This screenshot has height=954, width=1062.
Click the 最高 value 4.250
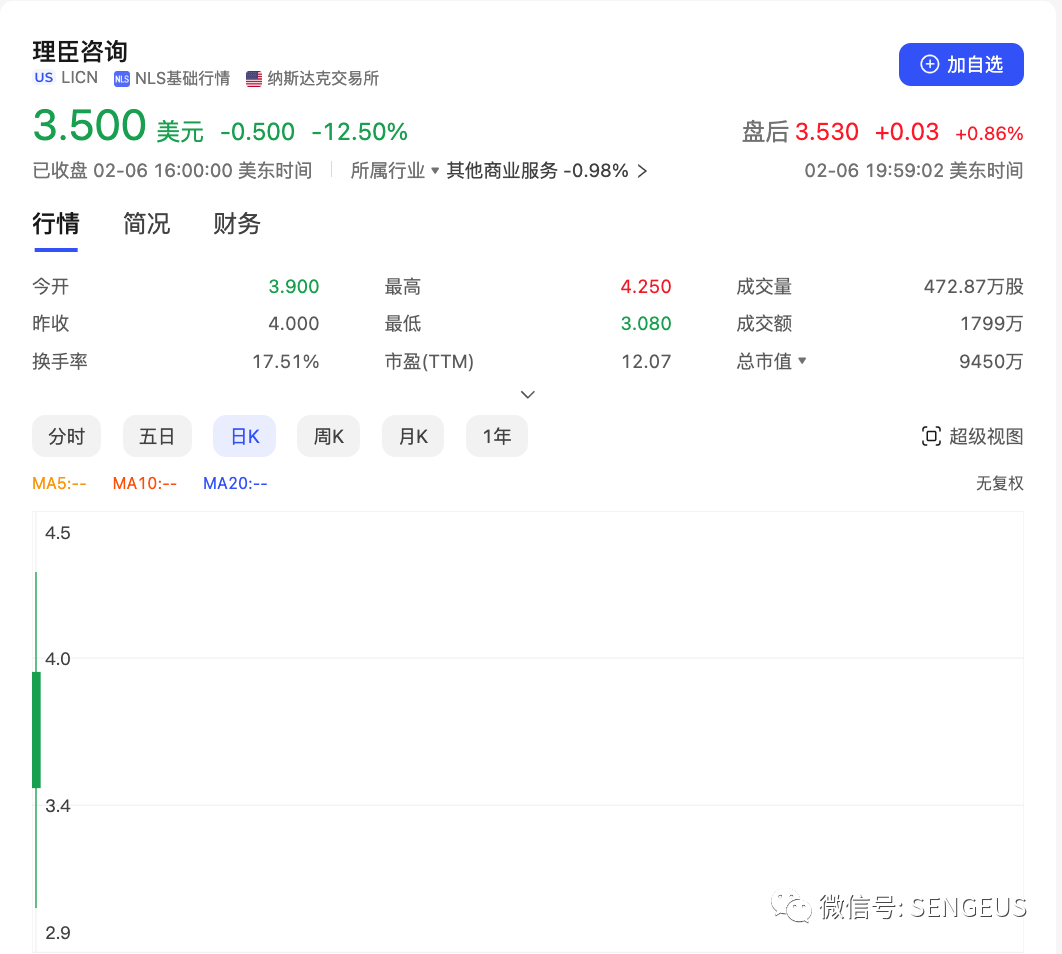point(645,286)
